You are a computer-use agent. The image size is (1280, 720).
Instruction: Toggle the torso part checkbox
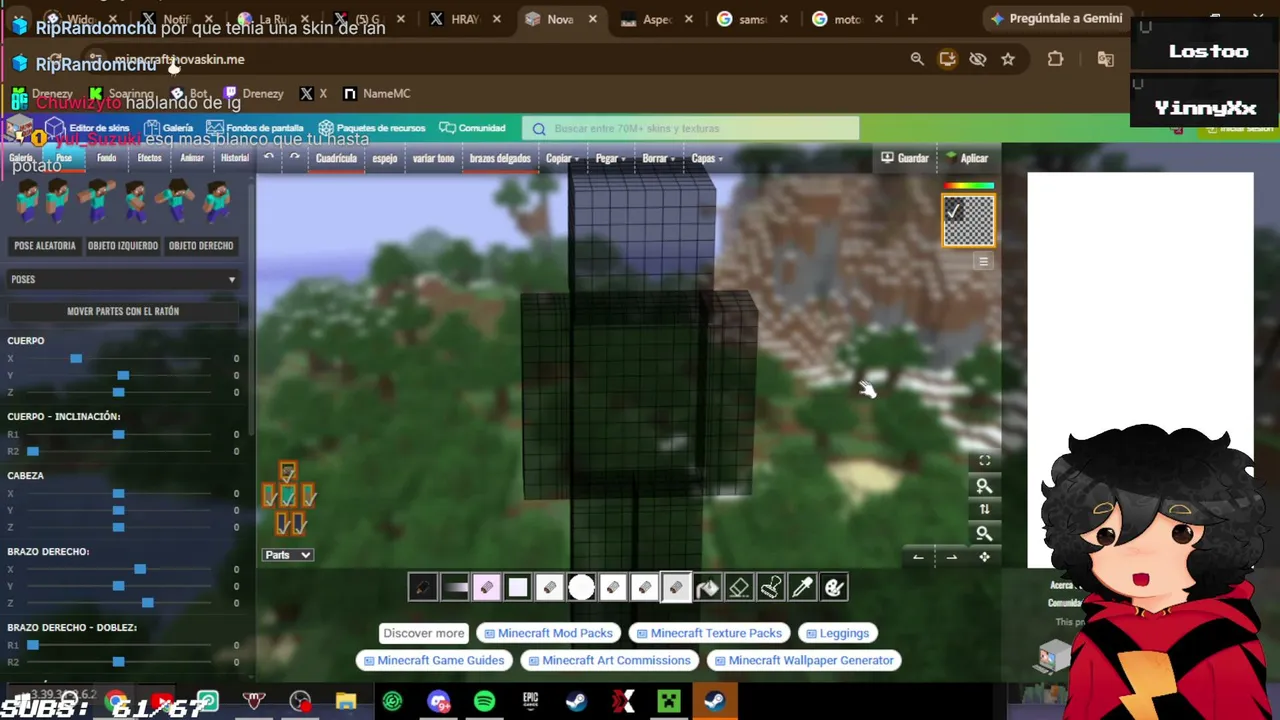[x=288, y=495]
